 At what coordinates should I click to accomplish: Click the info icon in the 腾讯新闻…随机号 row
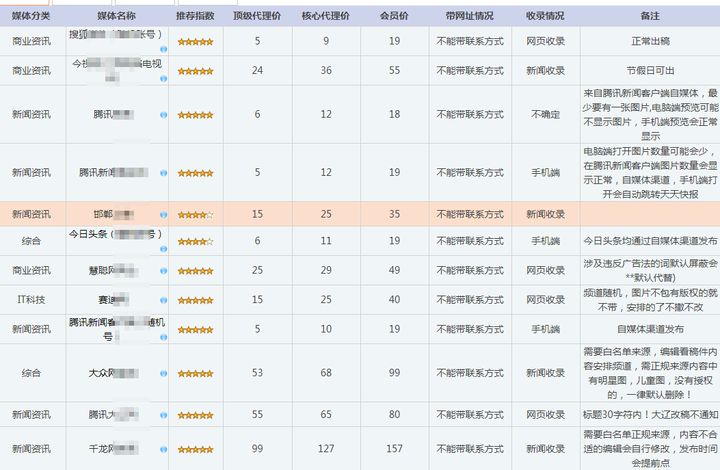tap(163, 337)
